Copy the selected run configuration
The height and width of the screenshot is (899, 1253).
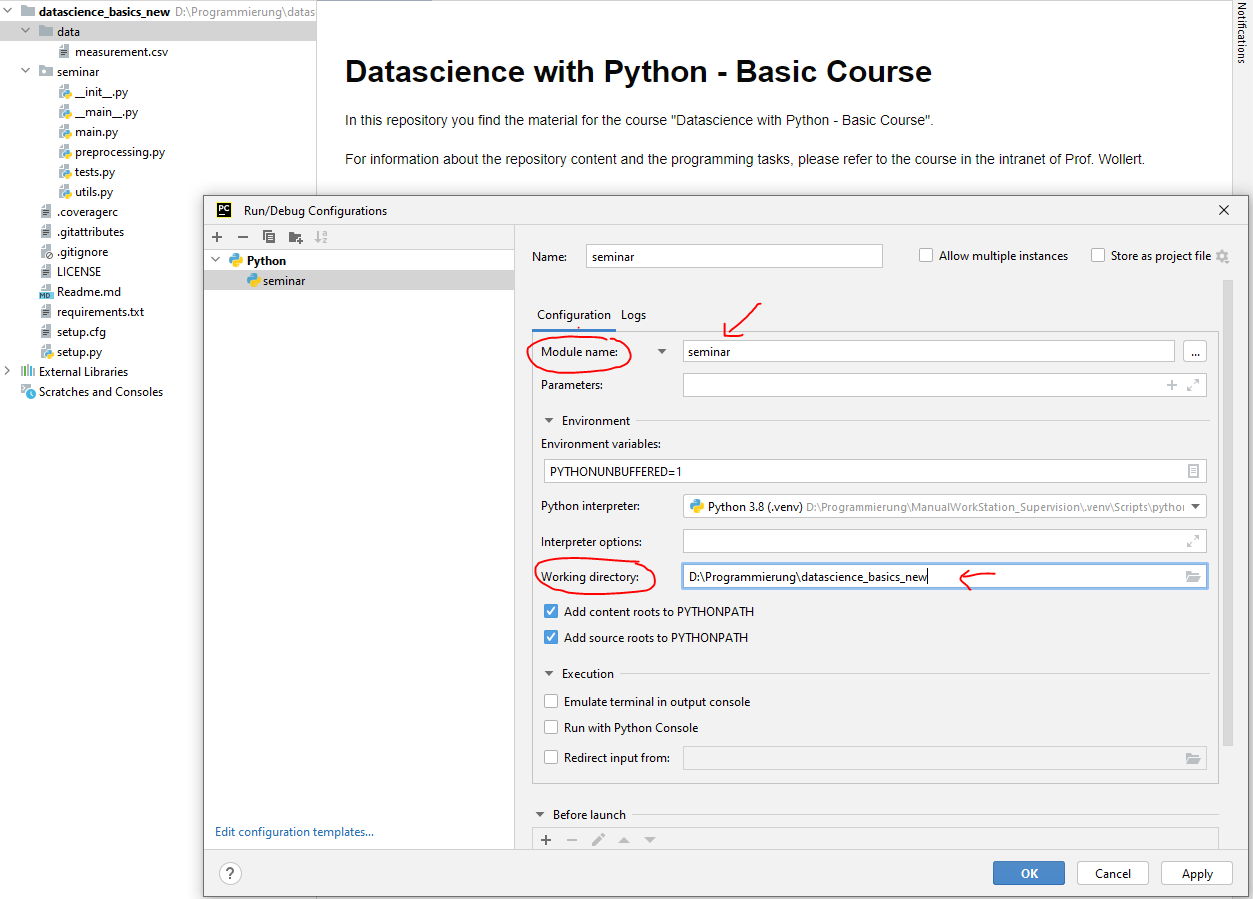tap(268, 237)
